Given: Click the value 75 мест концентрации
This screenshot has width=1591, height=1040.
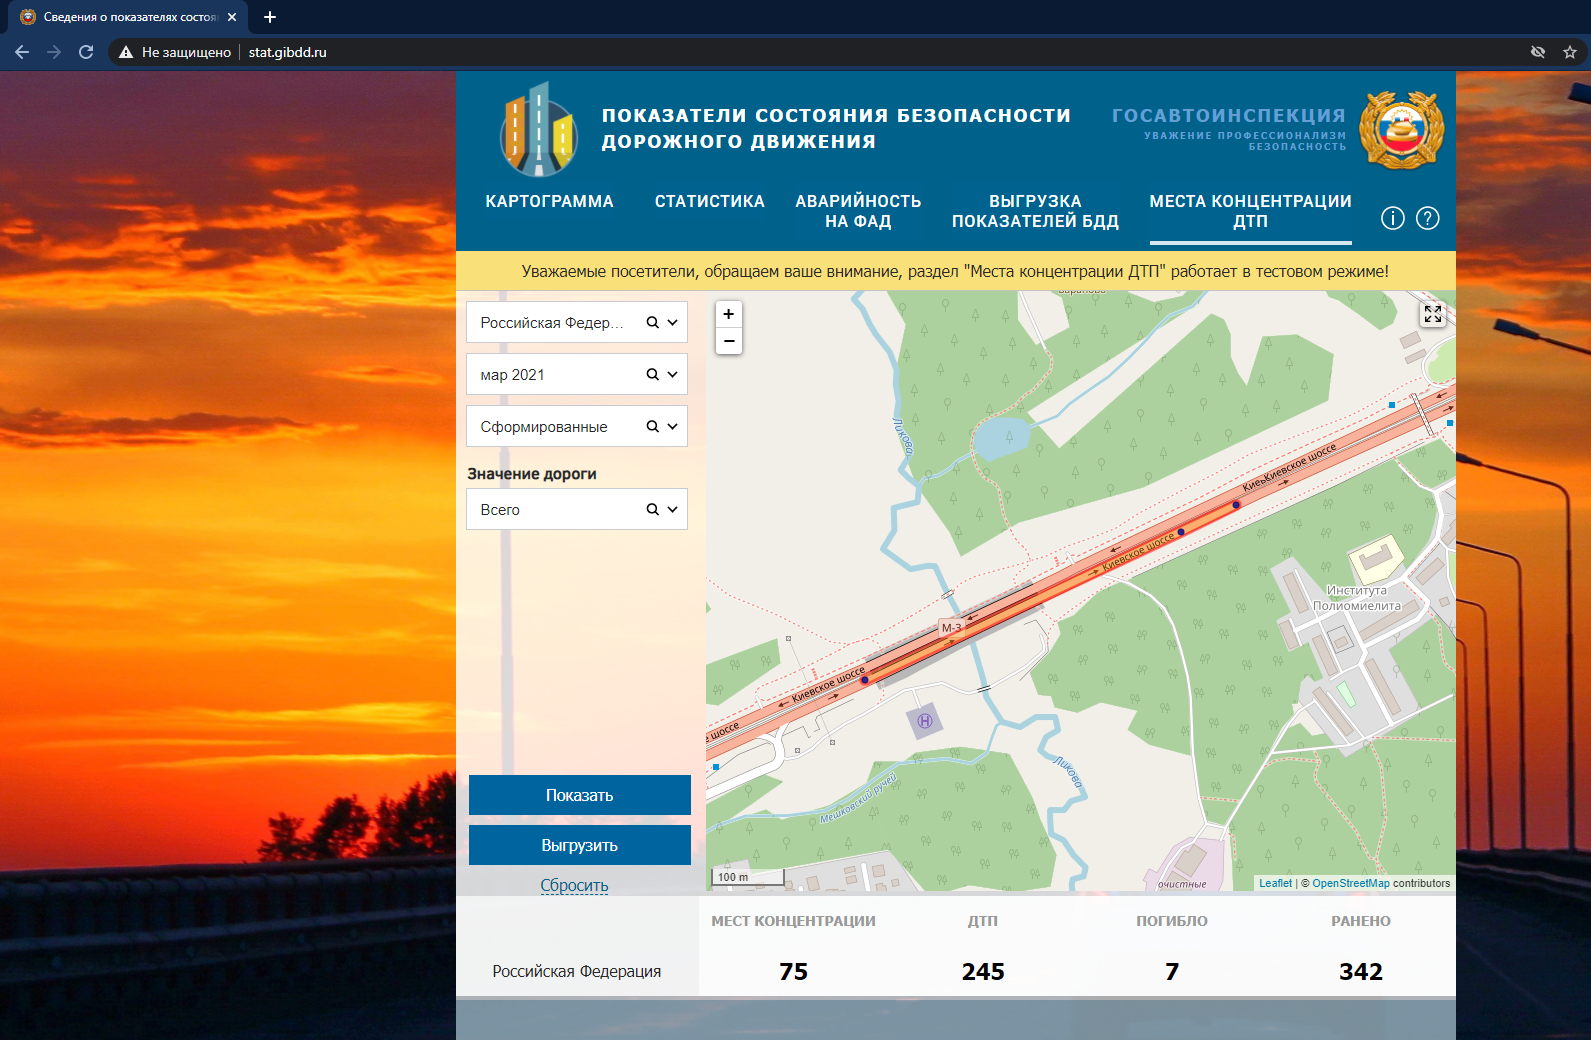Looking at the screenshot, I should point(794,971).
